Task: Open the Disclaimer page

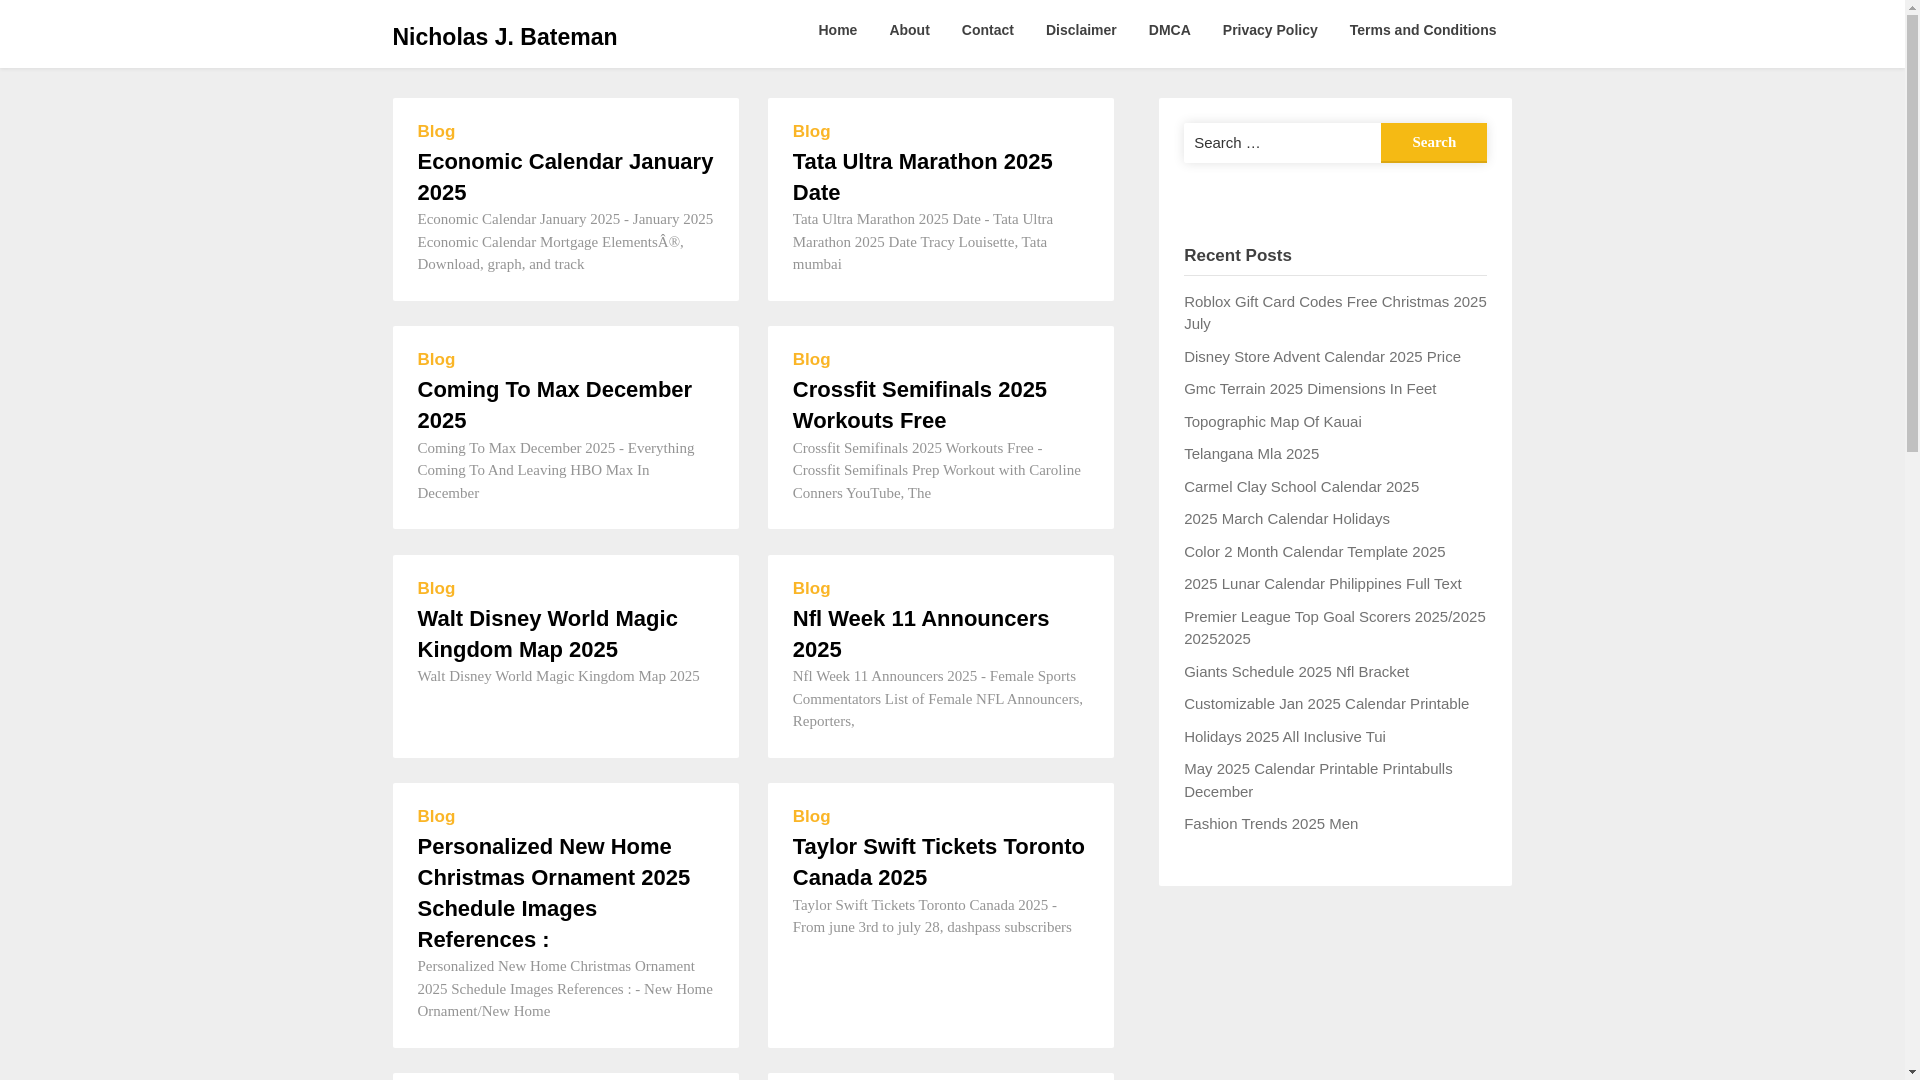Action: [x=1081, y=30]
